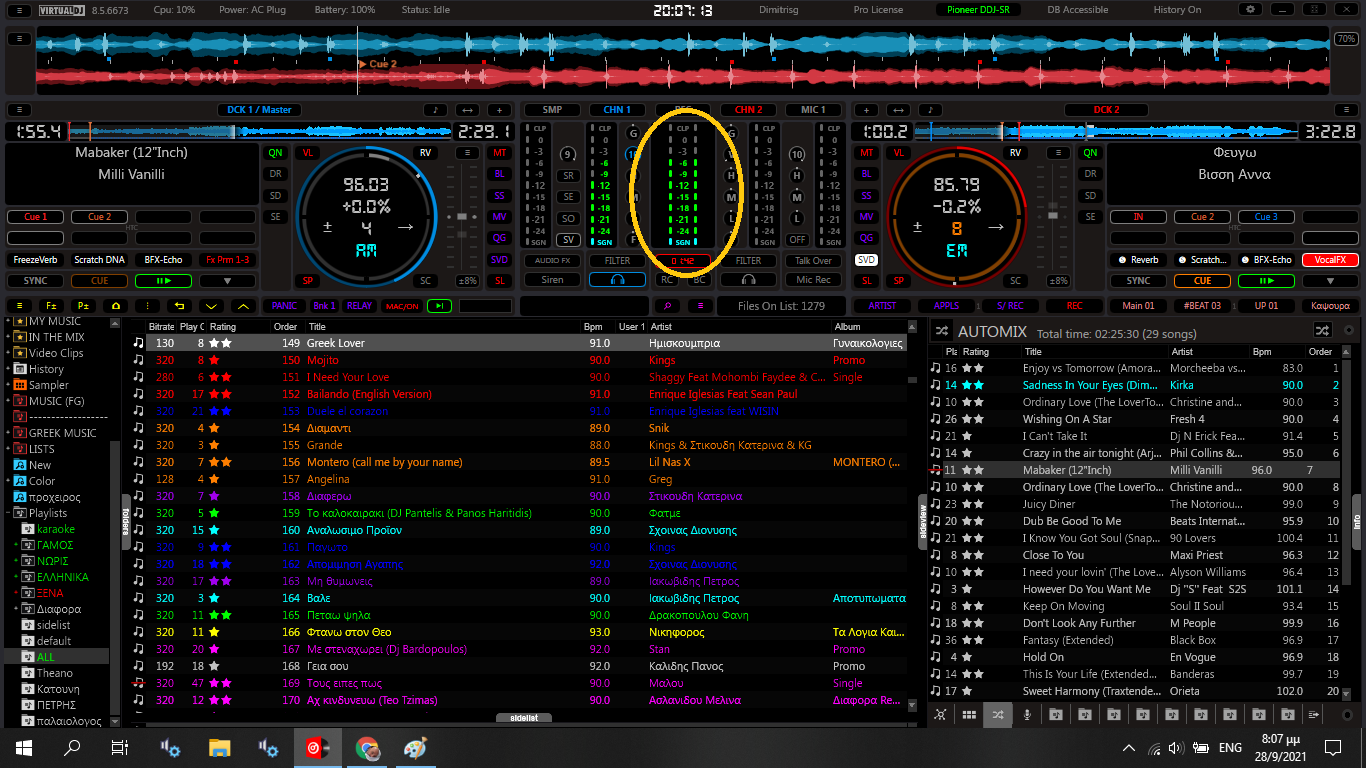Click the #BEAT 03 button
Image resolution: width=1366 pixels, height=768 pixels.
pyautogui.click(x=1202, y=306)
